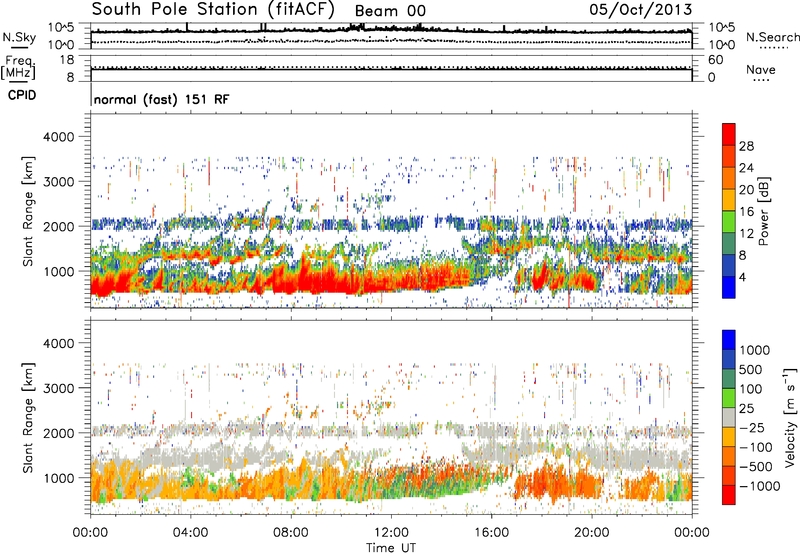Viewport: 800px width, 554px height.
Task: Click the 05/Oct/2013 date text
Action: pos(641,10)
